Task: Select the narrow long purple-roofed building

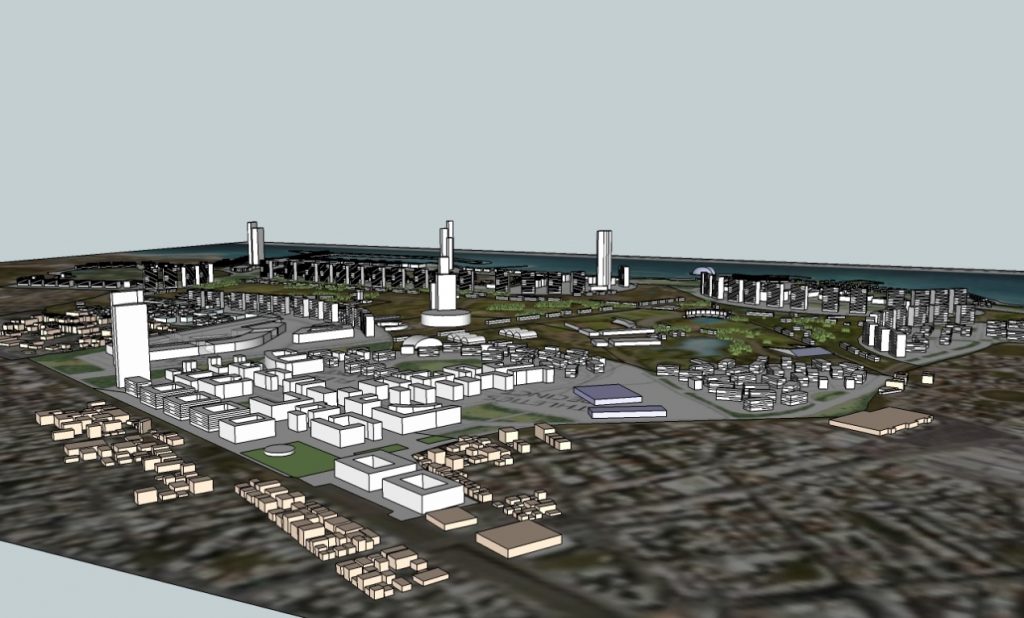Action: pyautogui.click(x=627, y=412)
